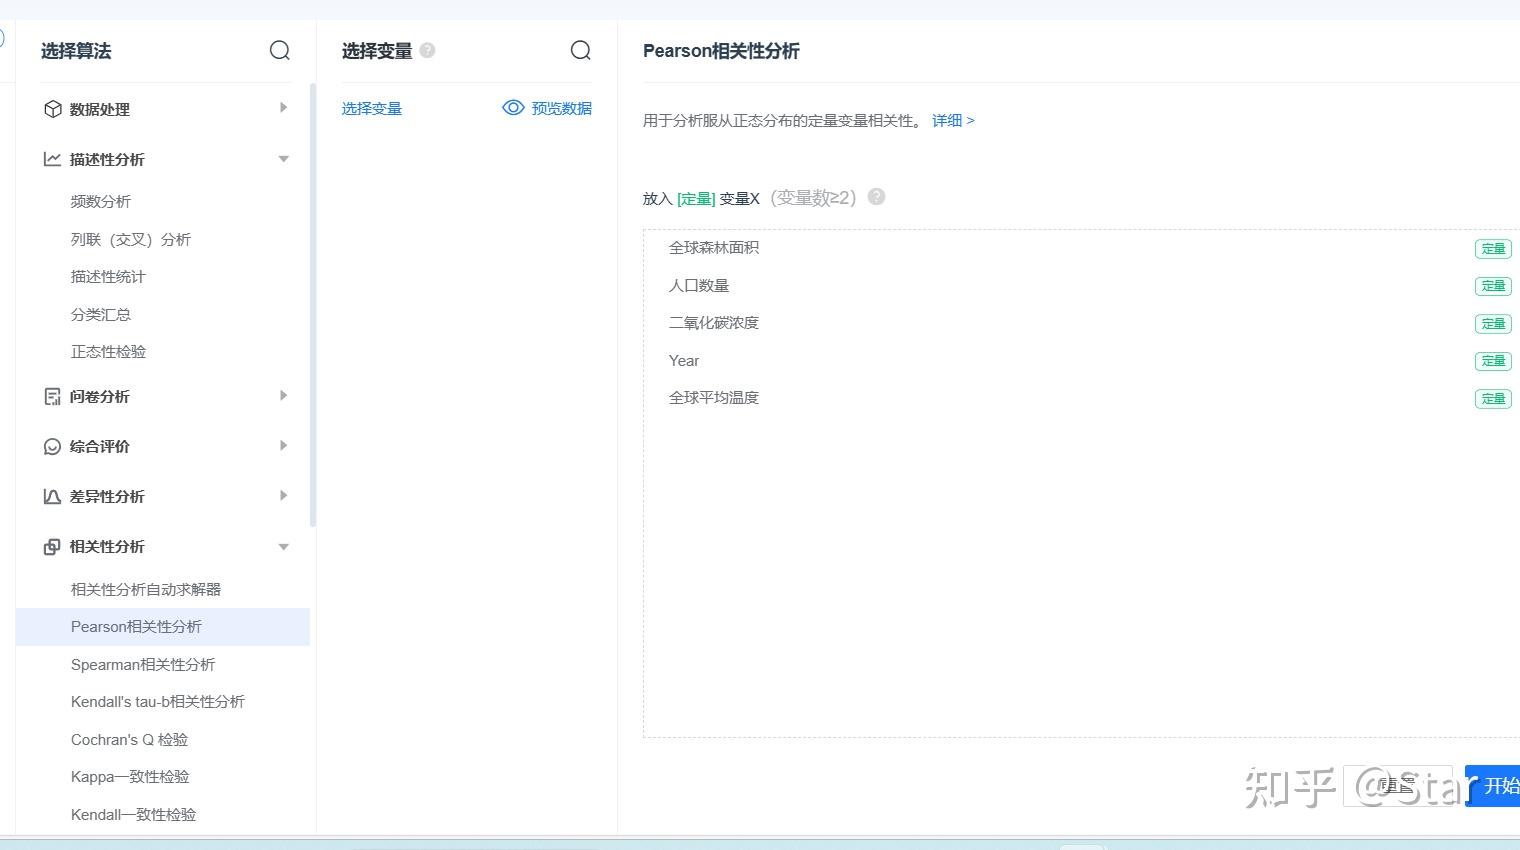Image resolution: width=1520 pixels, height=850 pixels.
Task: Select 相关性分析自动求解器
Action: point(146,590)
